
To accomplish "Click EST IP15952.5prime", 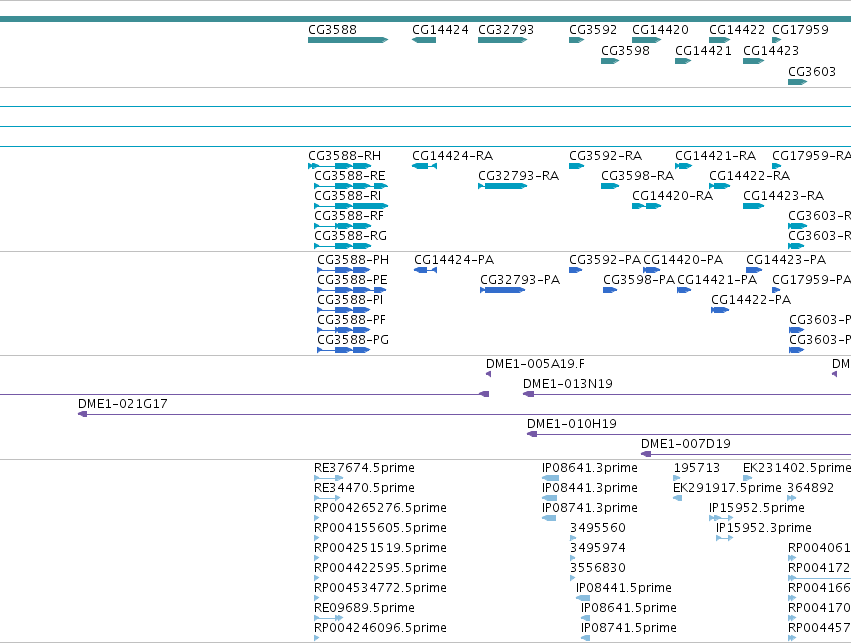I will (757, 508).
